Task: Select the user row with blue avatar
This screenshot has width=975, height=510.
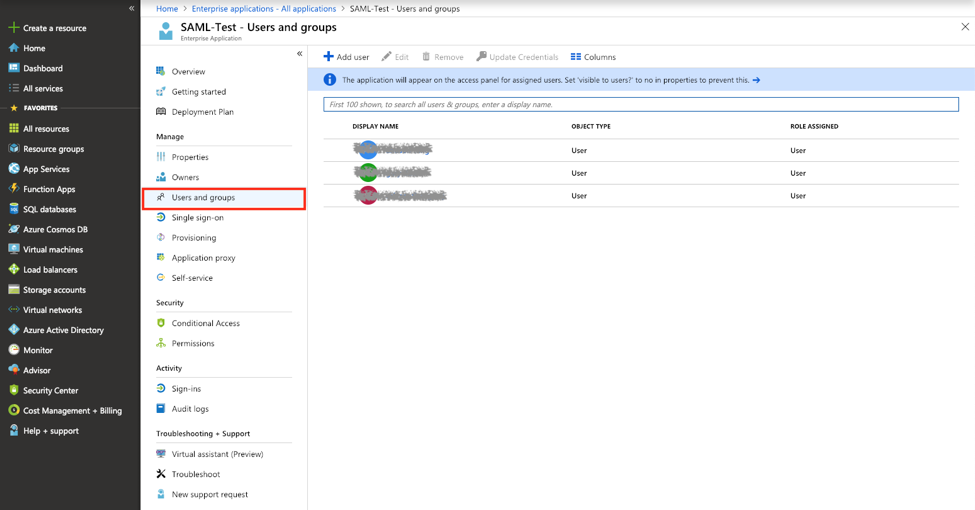Action: (x=640, y=150)
